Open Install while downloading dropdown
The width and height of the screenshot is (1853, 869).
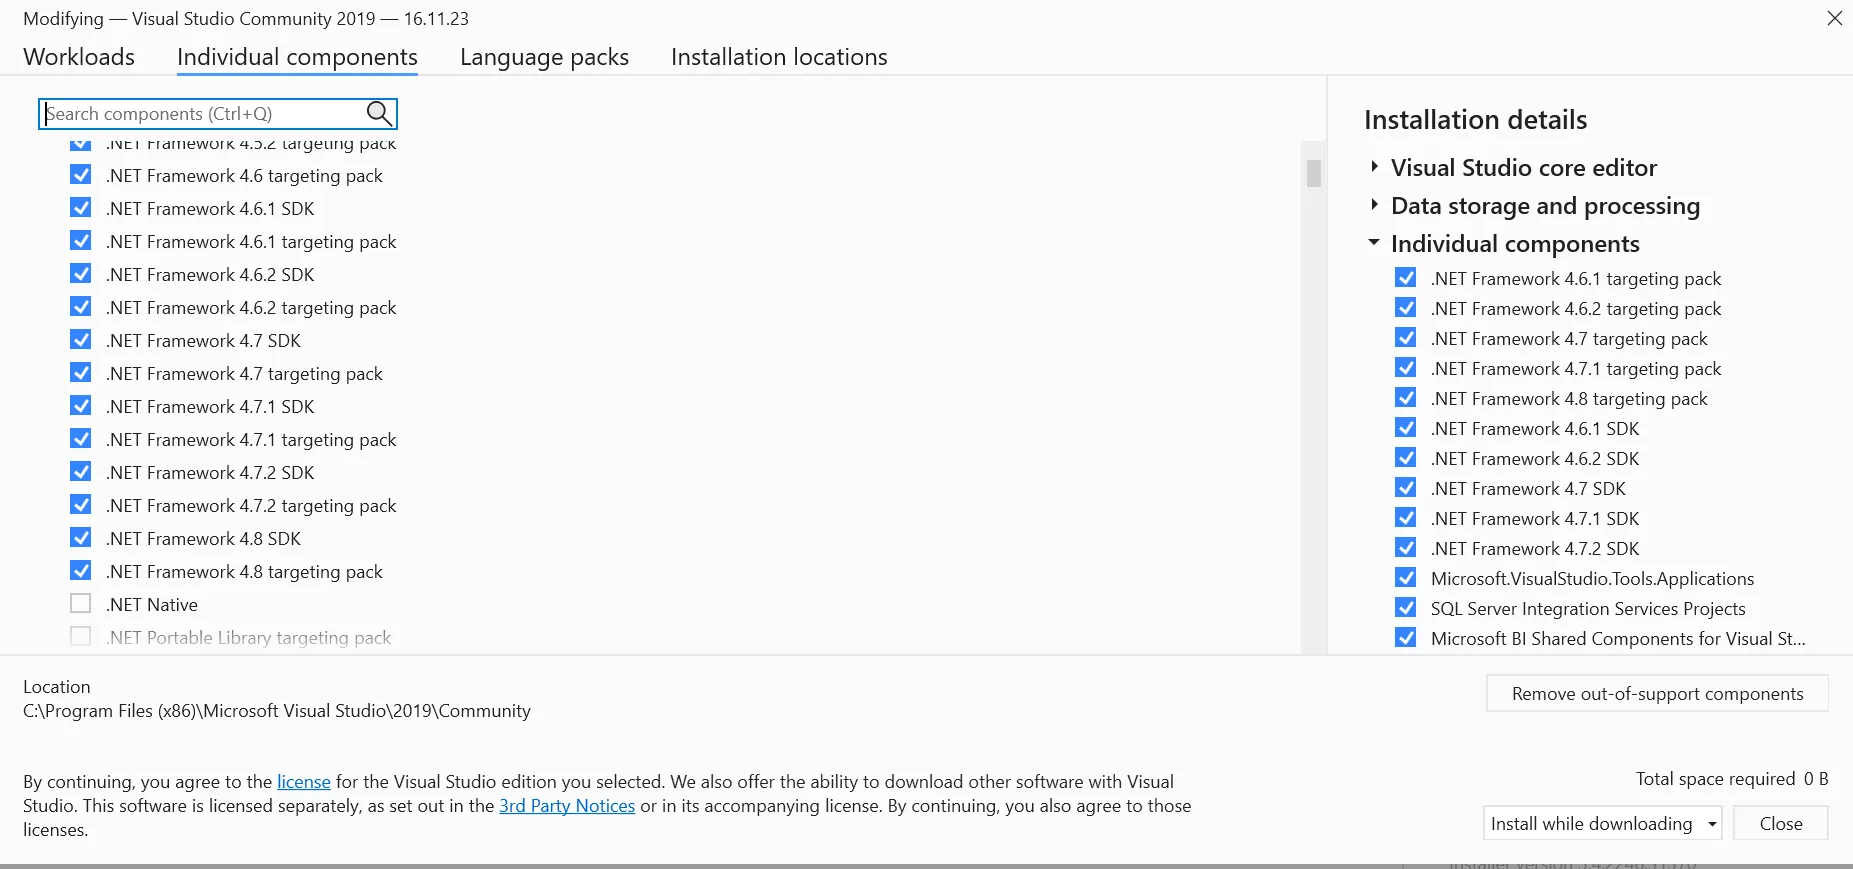click(x=1603, y=823)
